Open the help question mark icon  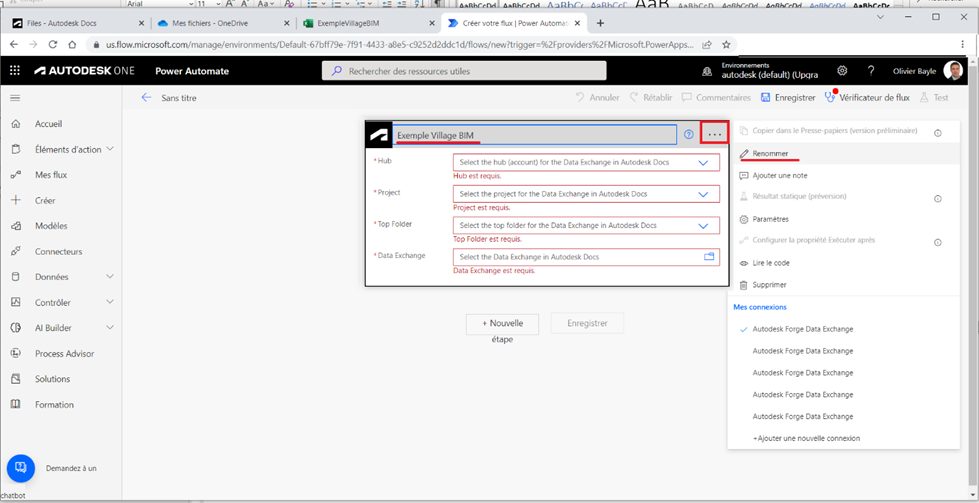click(871, 71)
